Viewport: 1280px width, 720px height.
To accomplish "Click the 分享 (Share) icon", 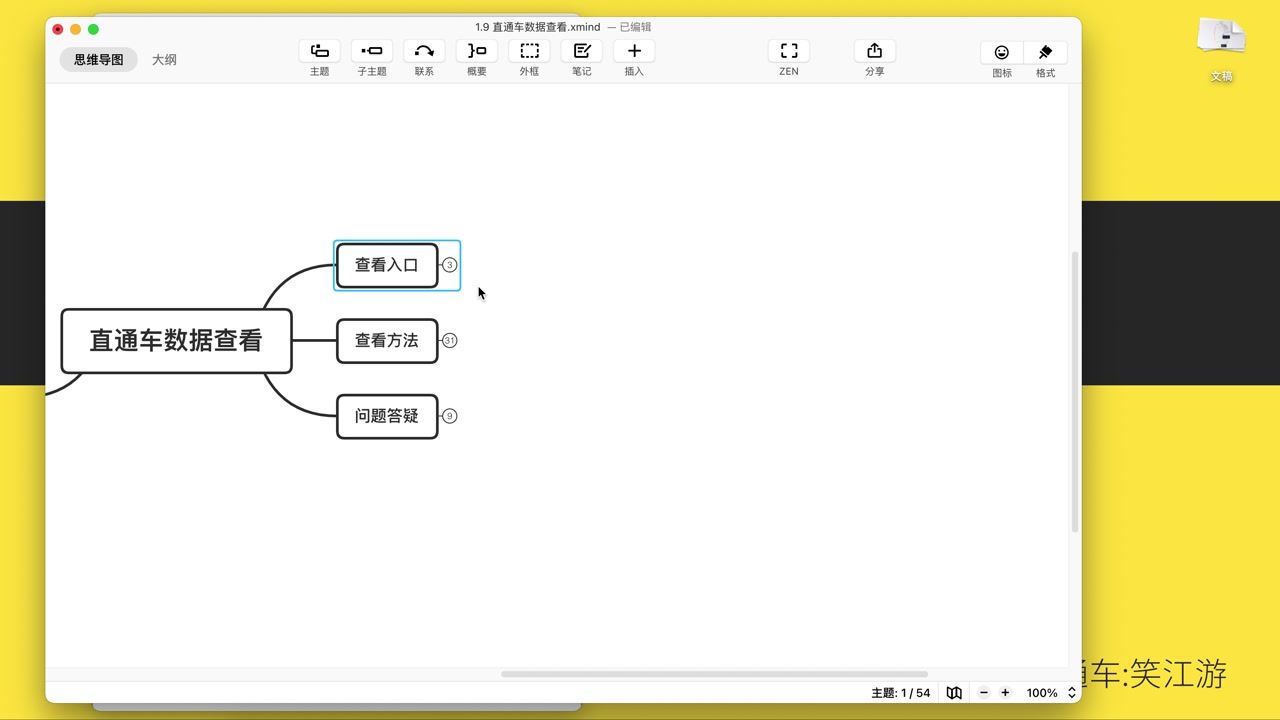I will 875,51.
